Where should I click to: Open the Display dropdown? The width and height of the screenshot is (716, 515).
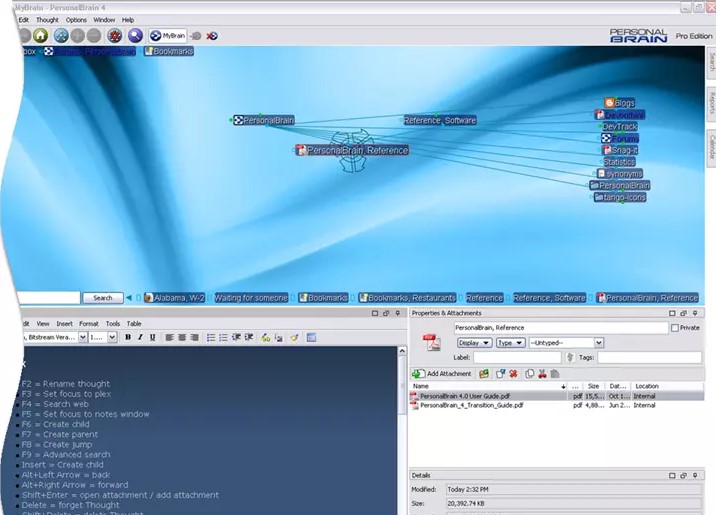click(473, 342)
